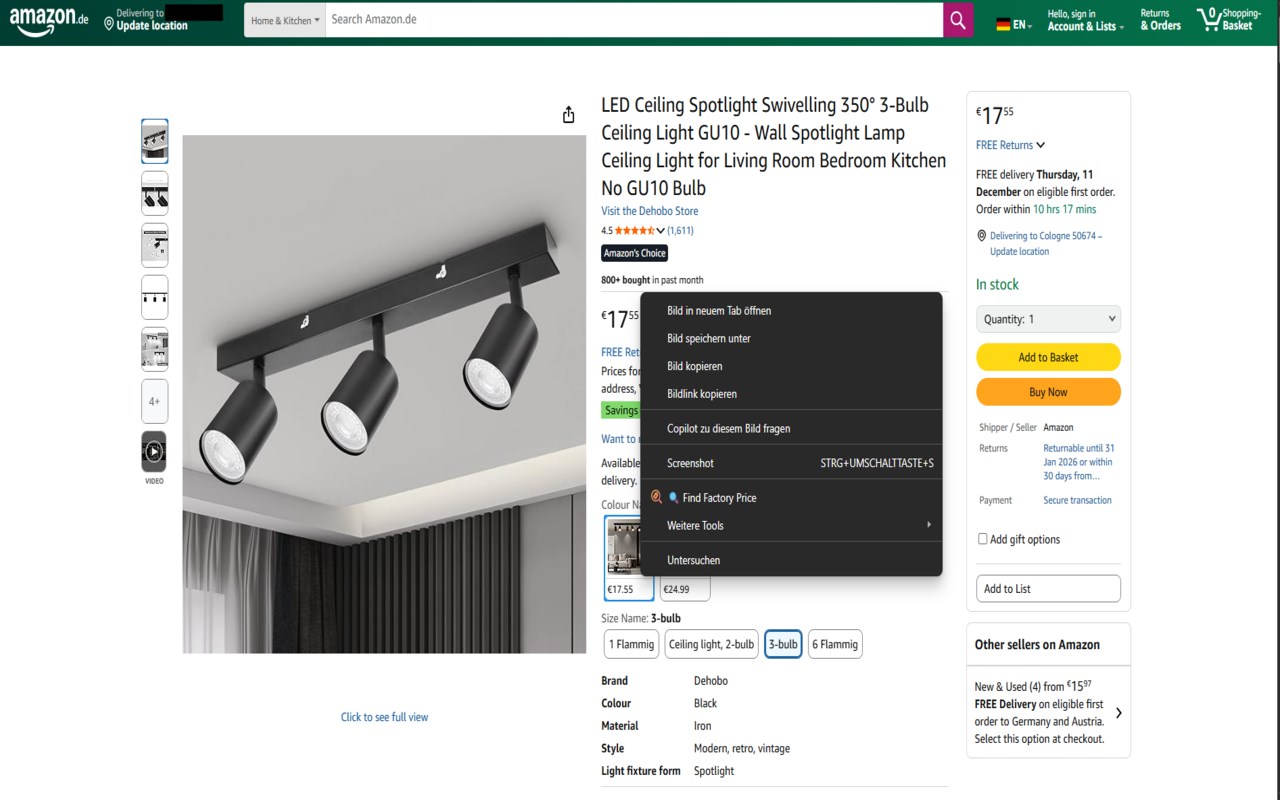The image size is (1280, 800).
Task: Select the second product thumbnail
Action: click(154, 193)
